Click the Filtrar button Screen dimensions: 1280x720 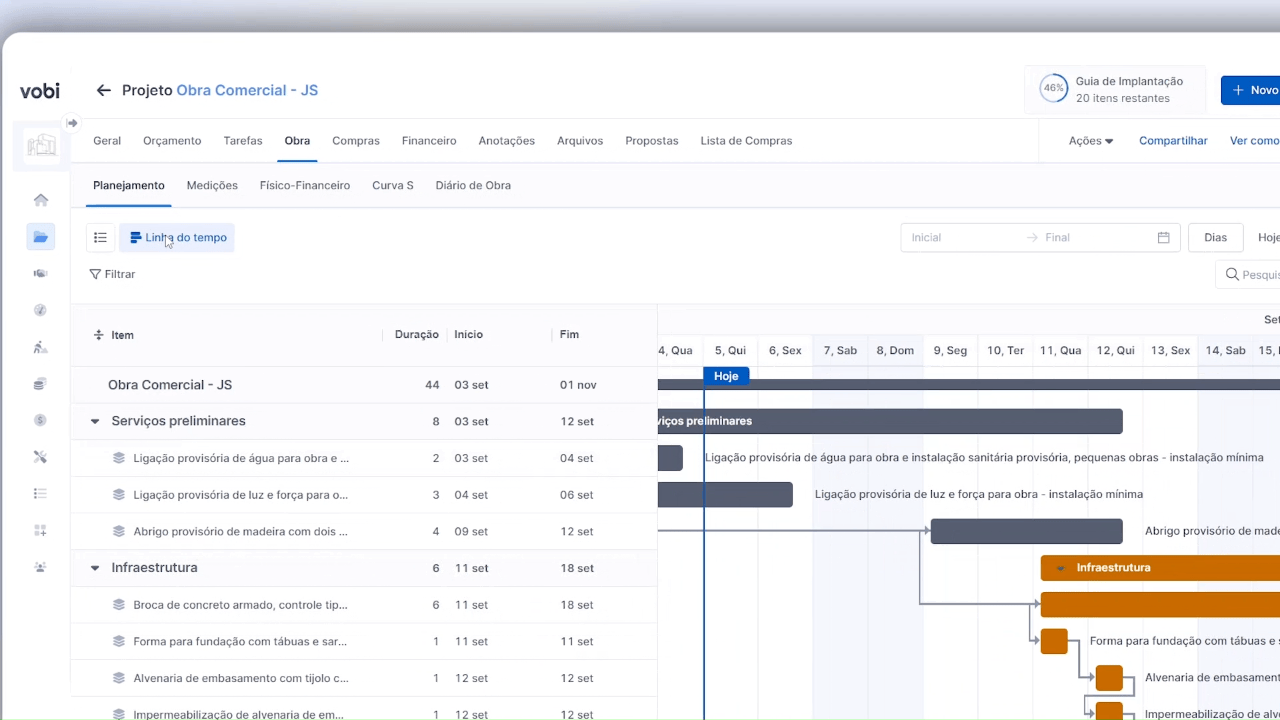pos(112,274)
